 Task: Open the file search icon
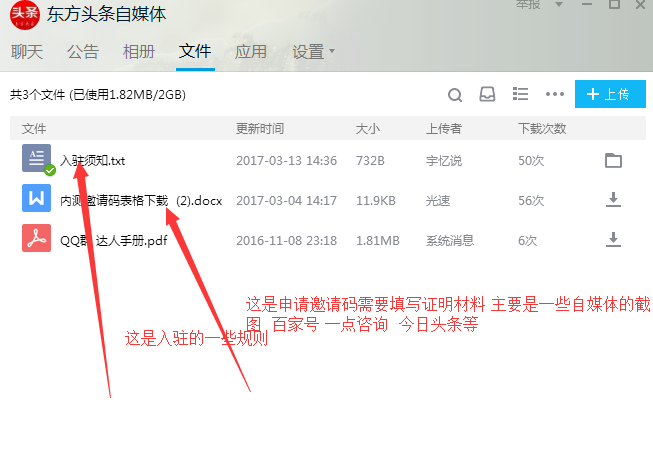click(455, 95)
